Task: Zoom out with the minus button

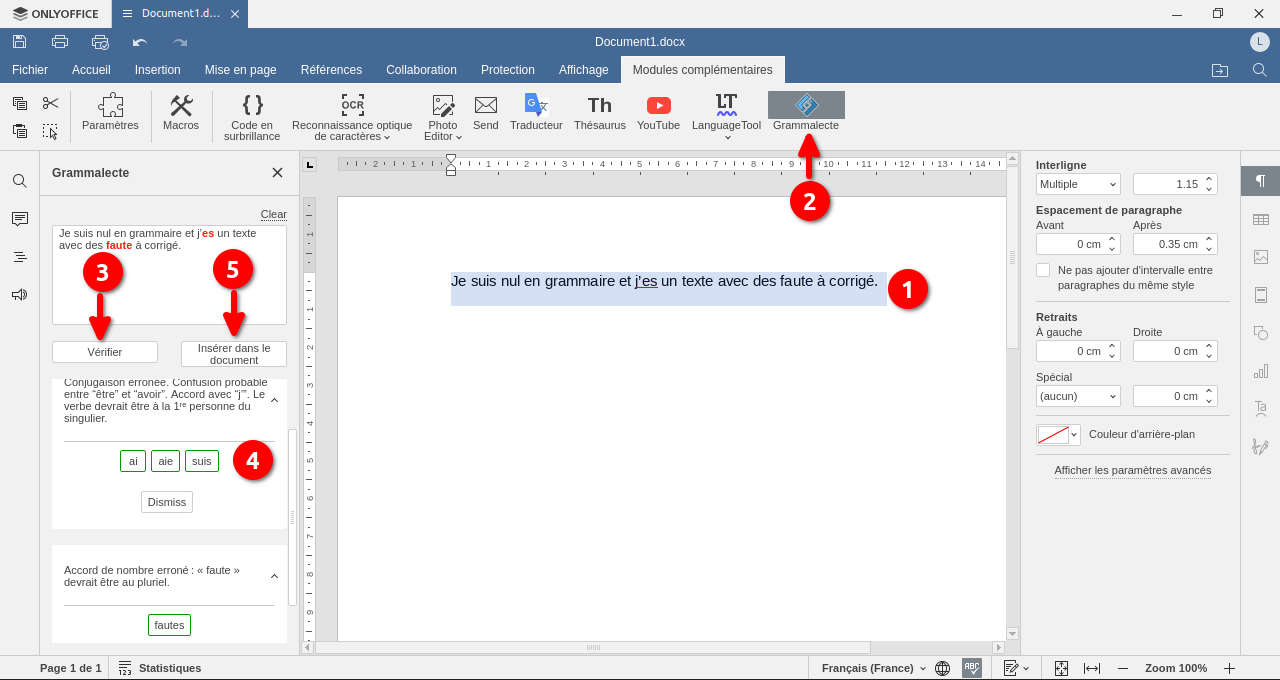Action: point(1123,668)
